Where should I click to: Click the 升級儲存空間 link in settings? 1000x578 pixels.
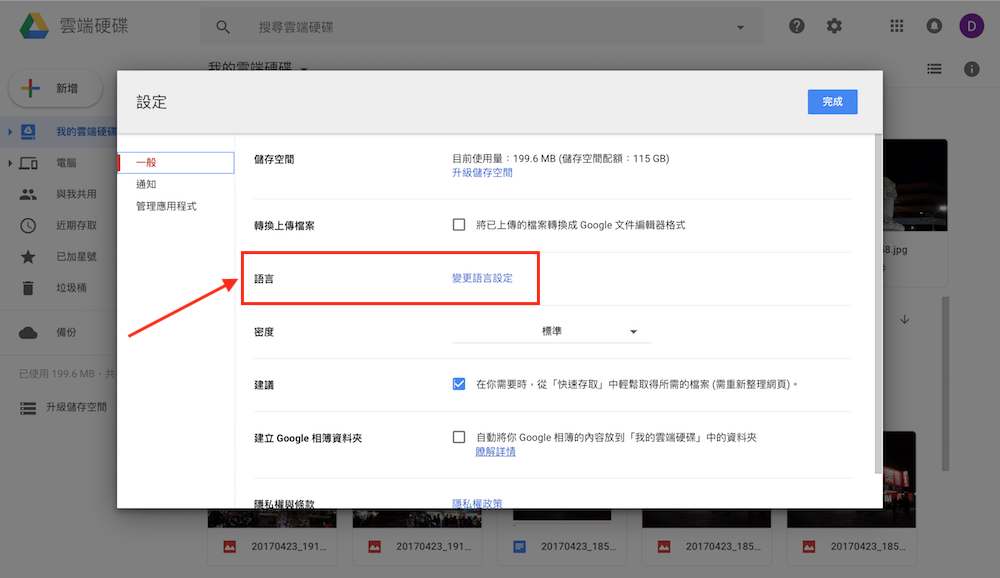point(482,173)
